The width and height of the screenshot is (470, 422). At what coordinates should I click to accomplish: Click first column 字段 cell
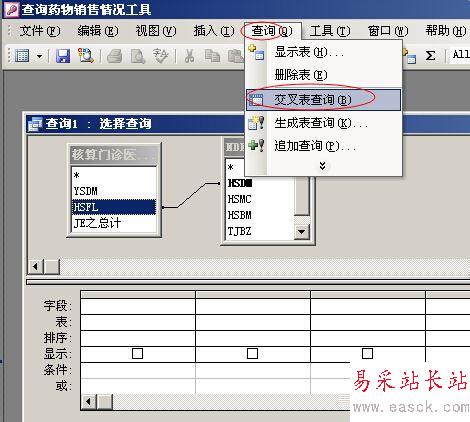click(x=138, y=306)
